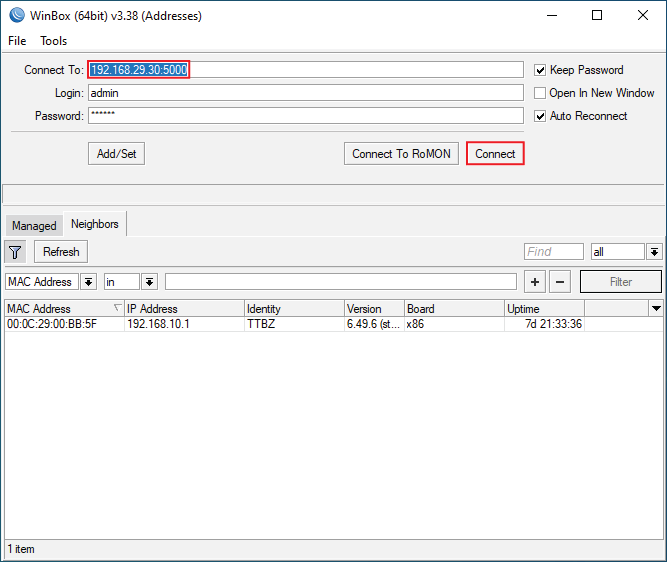Sort by Version column header
Image resolution: width=667 pixels, height=562 pixels.
point(374,308)
